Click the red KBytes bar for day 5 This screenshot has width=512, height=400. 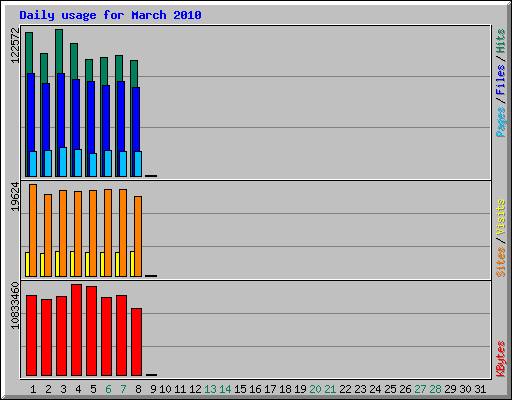91,331
